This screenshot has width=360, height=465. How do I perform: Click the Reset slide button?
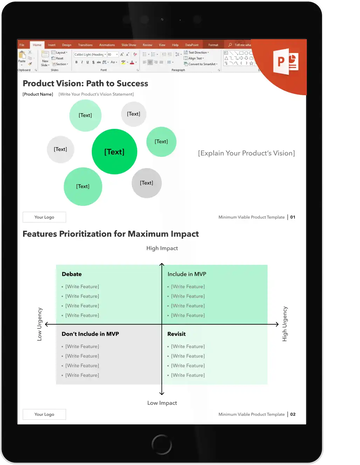57,58
